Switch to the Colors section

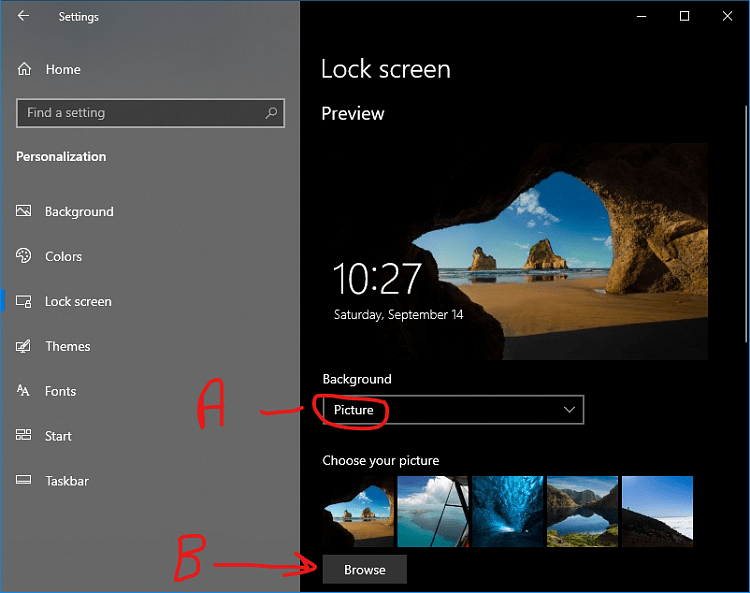click(64, 256)
